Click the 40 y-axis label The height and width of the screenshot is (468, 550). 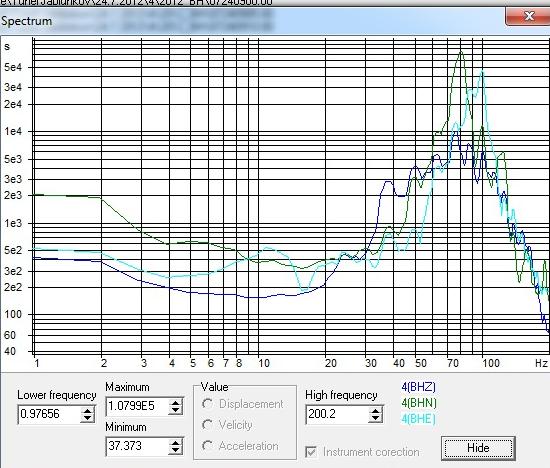10,351
